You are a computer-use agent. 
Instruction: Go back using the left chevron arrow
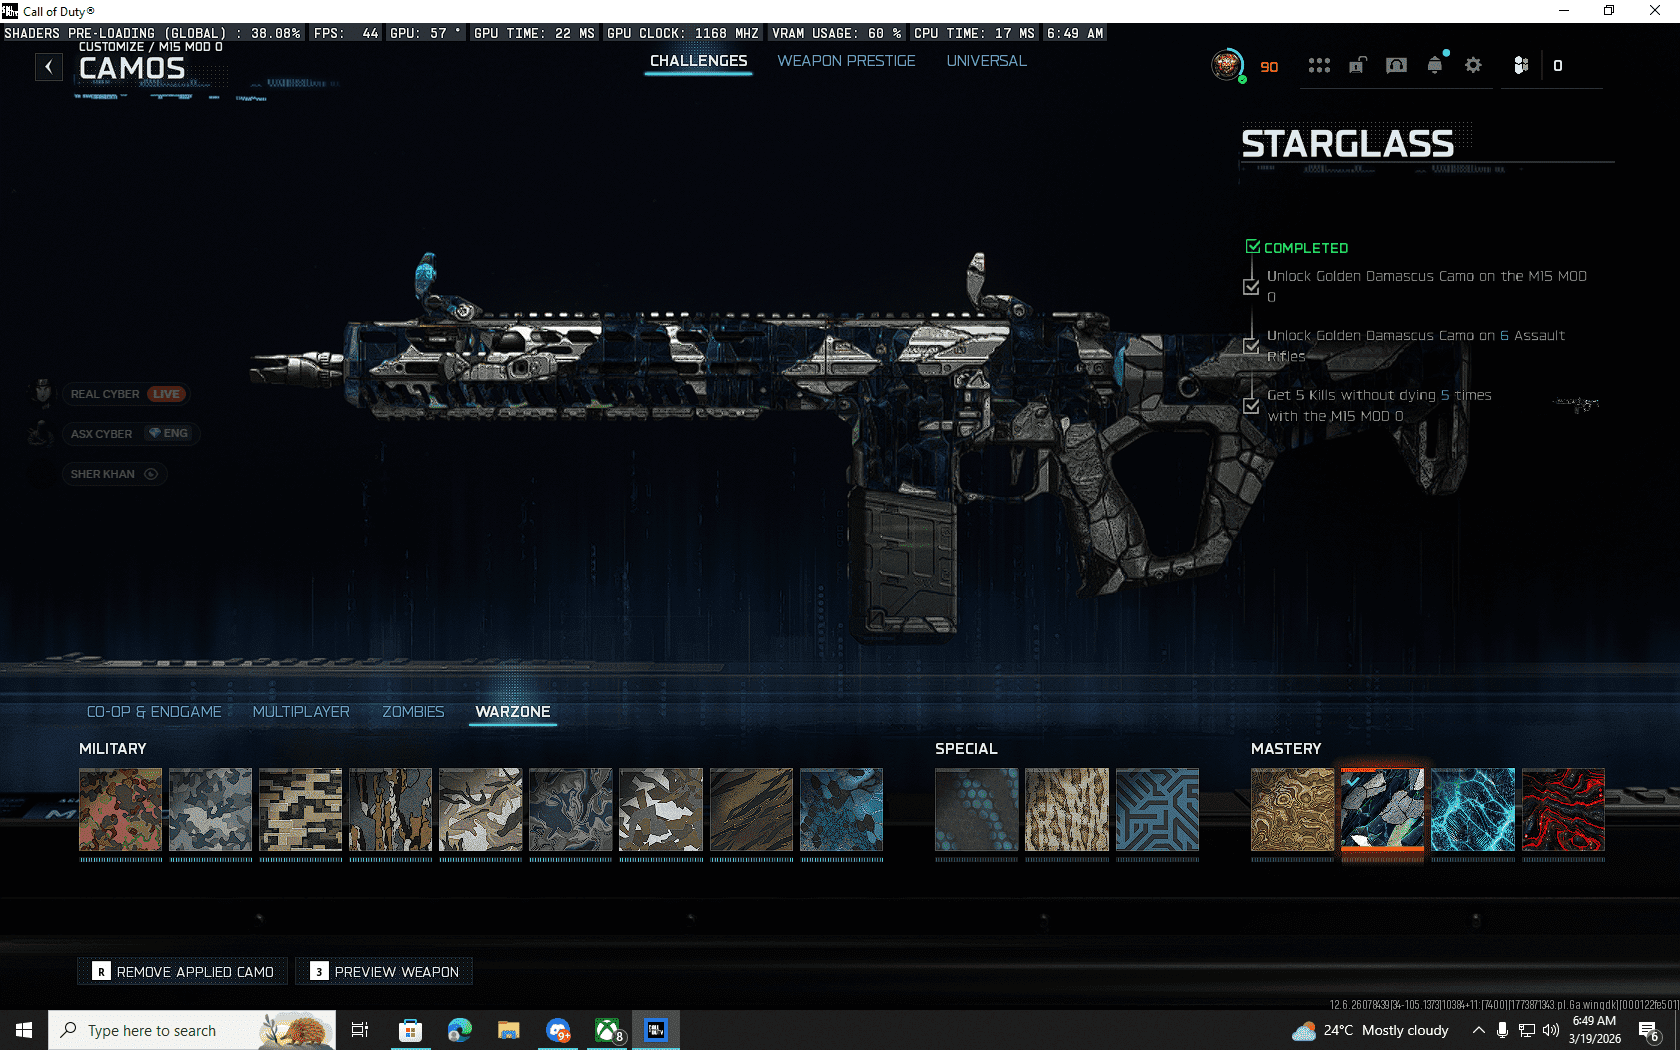(x=49, y=67)
